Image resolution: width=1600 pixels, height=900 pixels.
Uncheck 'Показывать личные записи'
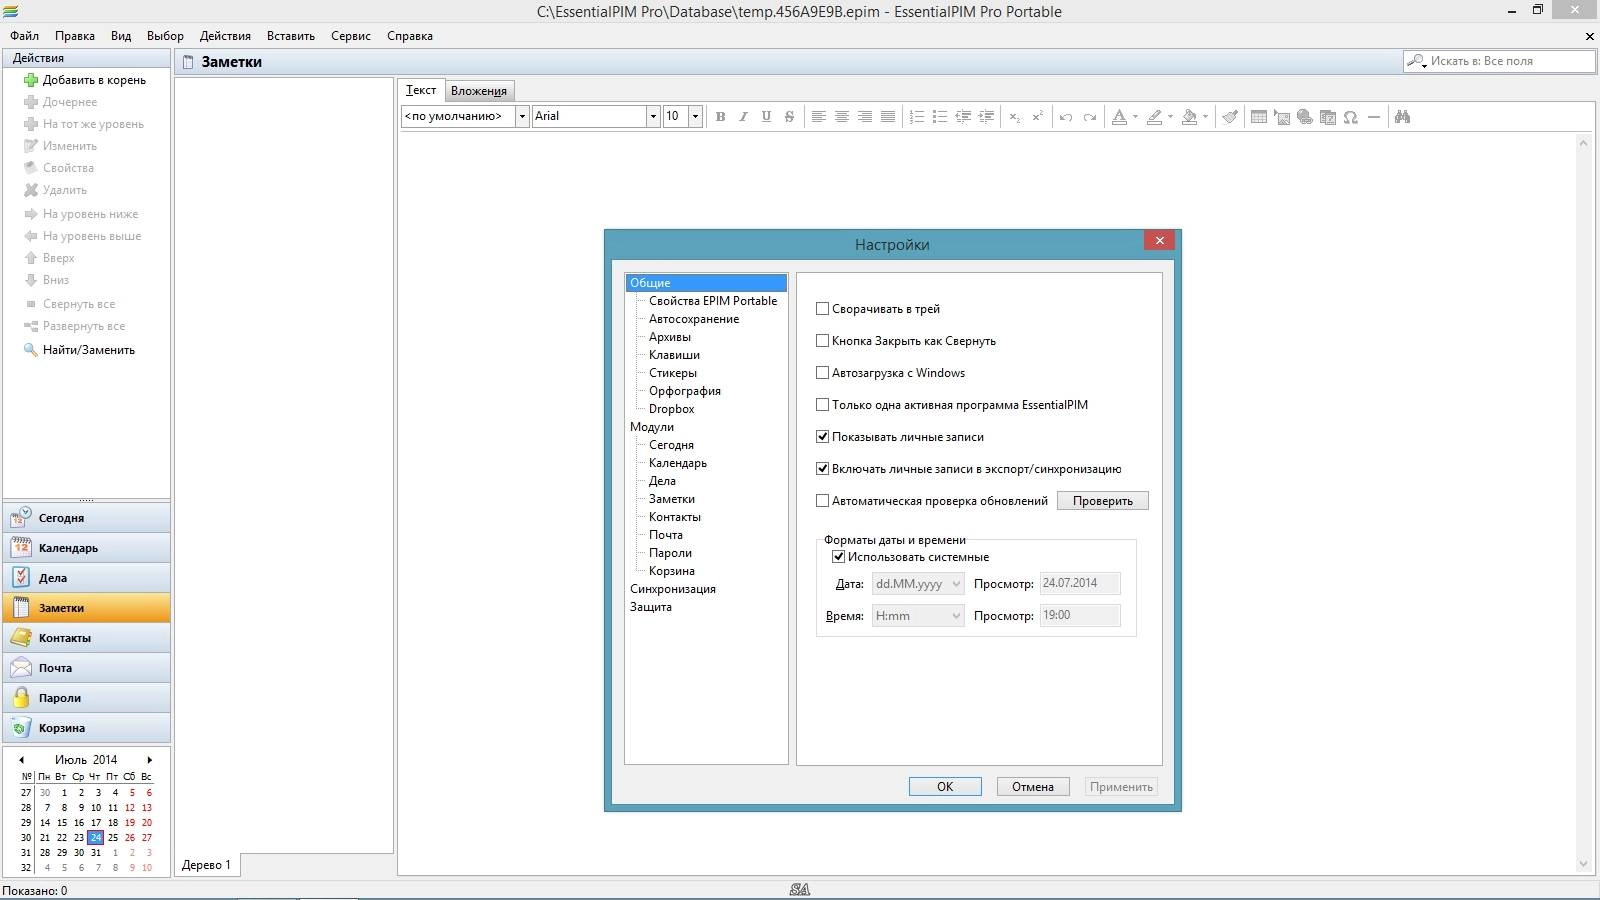pos(823,437)
